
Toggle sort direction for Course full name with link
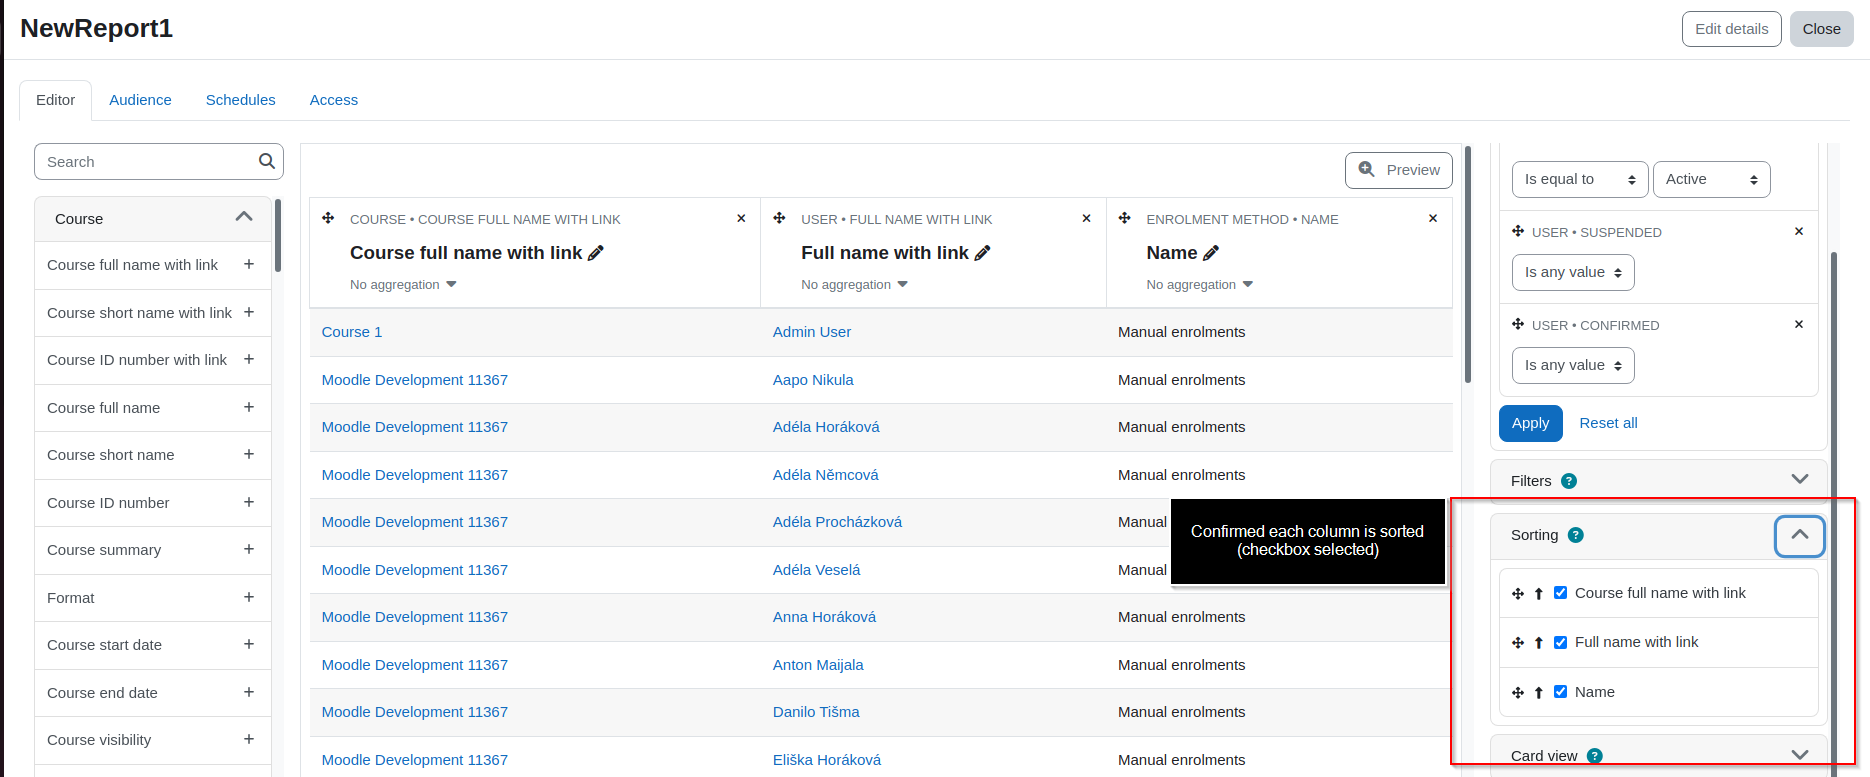(x=1539, y=593)
